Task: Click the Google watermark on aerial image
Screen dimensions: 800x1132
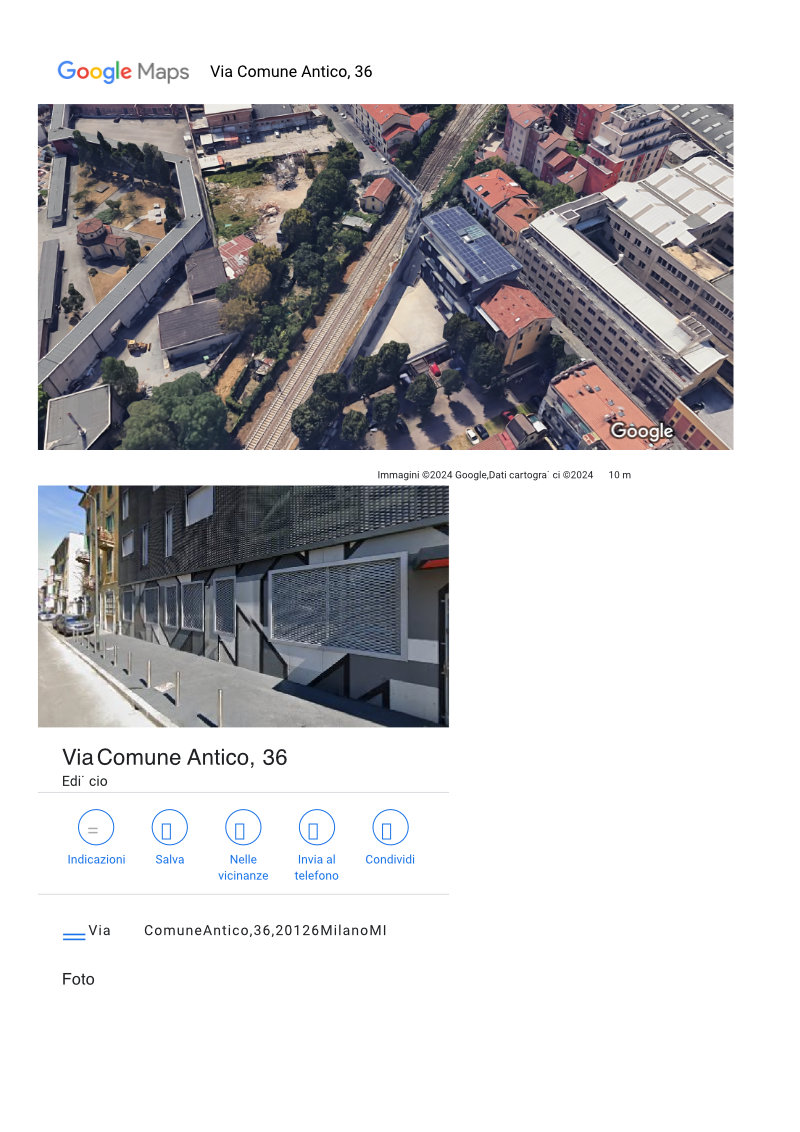Action: [642, 431]
